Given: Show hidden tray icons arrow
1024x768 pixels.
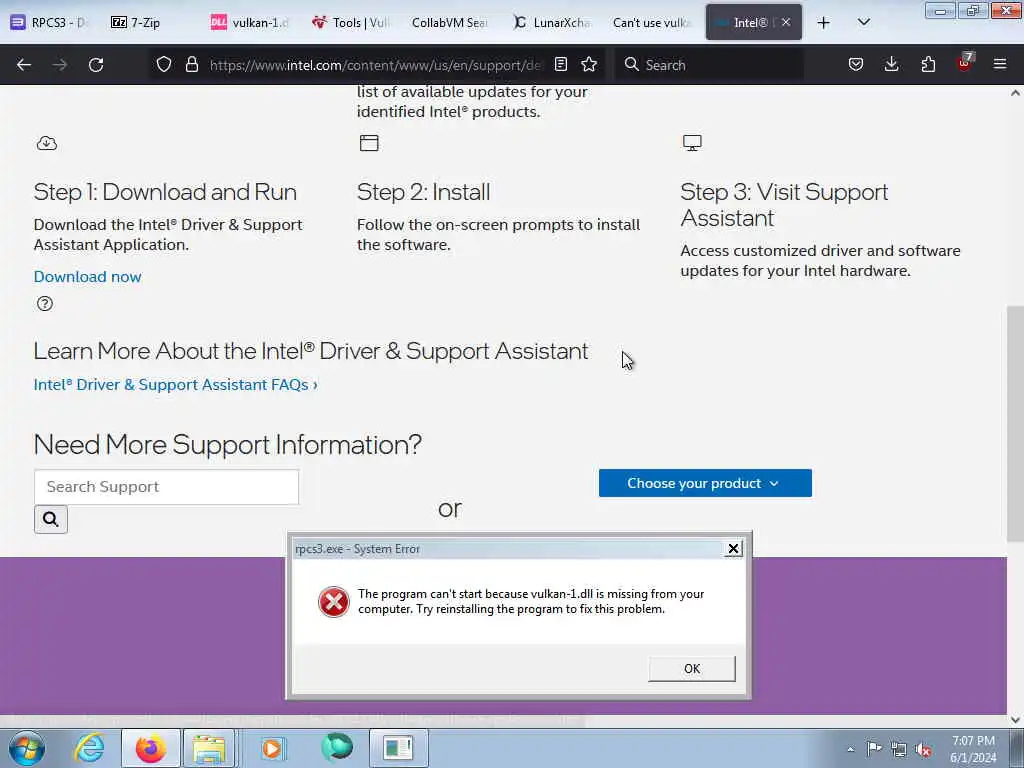Looking at the screenshot, I should [x=850, y=750].
